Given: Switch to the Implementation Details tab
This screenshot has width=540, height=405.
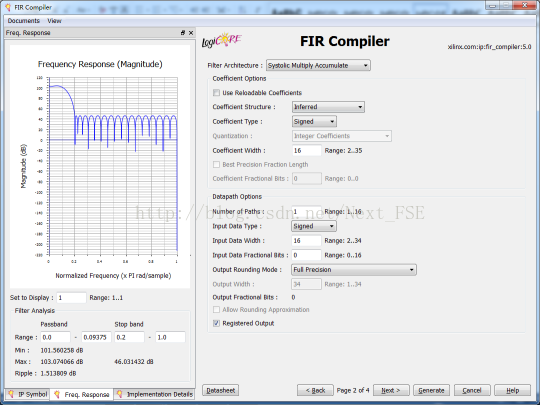Looking at the screenshot, I should pyautogui.click(x=154, y=394).
